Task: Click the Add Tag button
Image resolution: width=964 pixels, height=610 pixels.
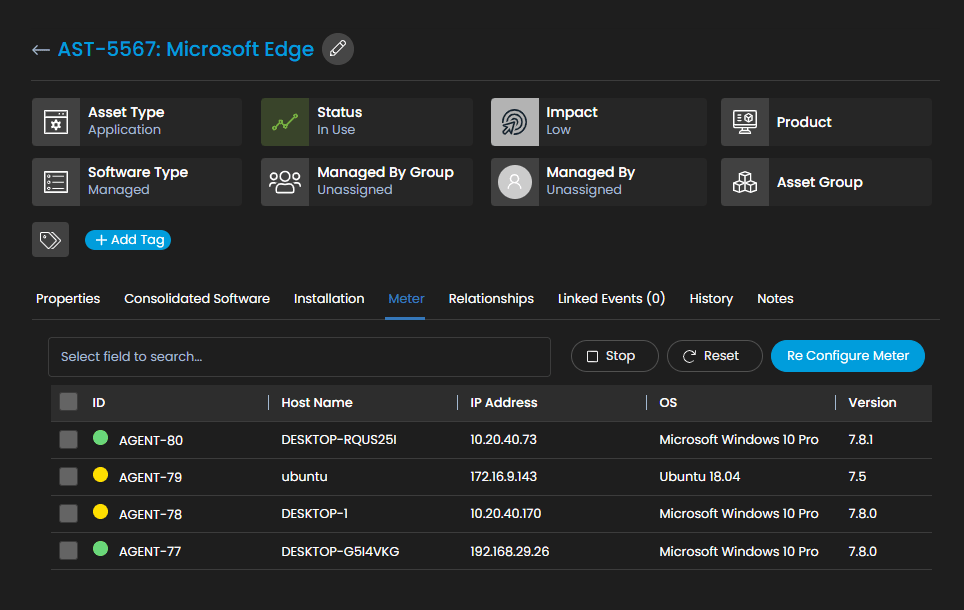Action: (128, 240)
